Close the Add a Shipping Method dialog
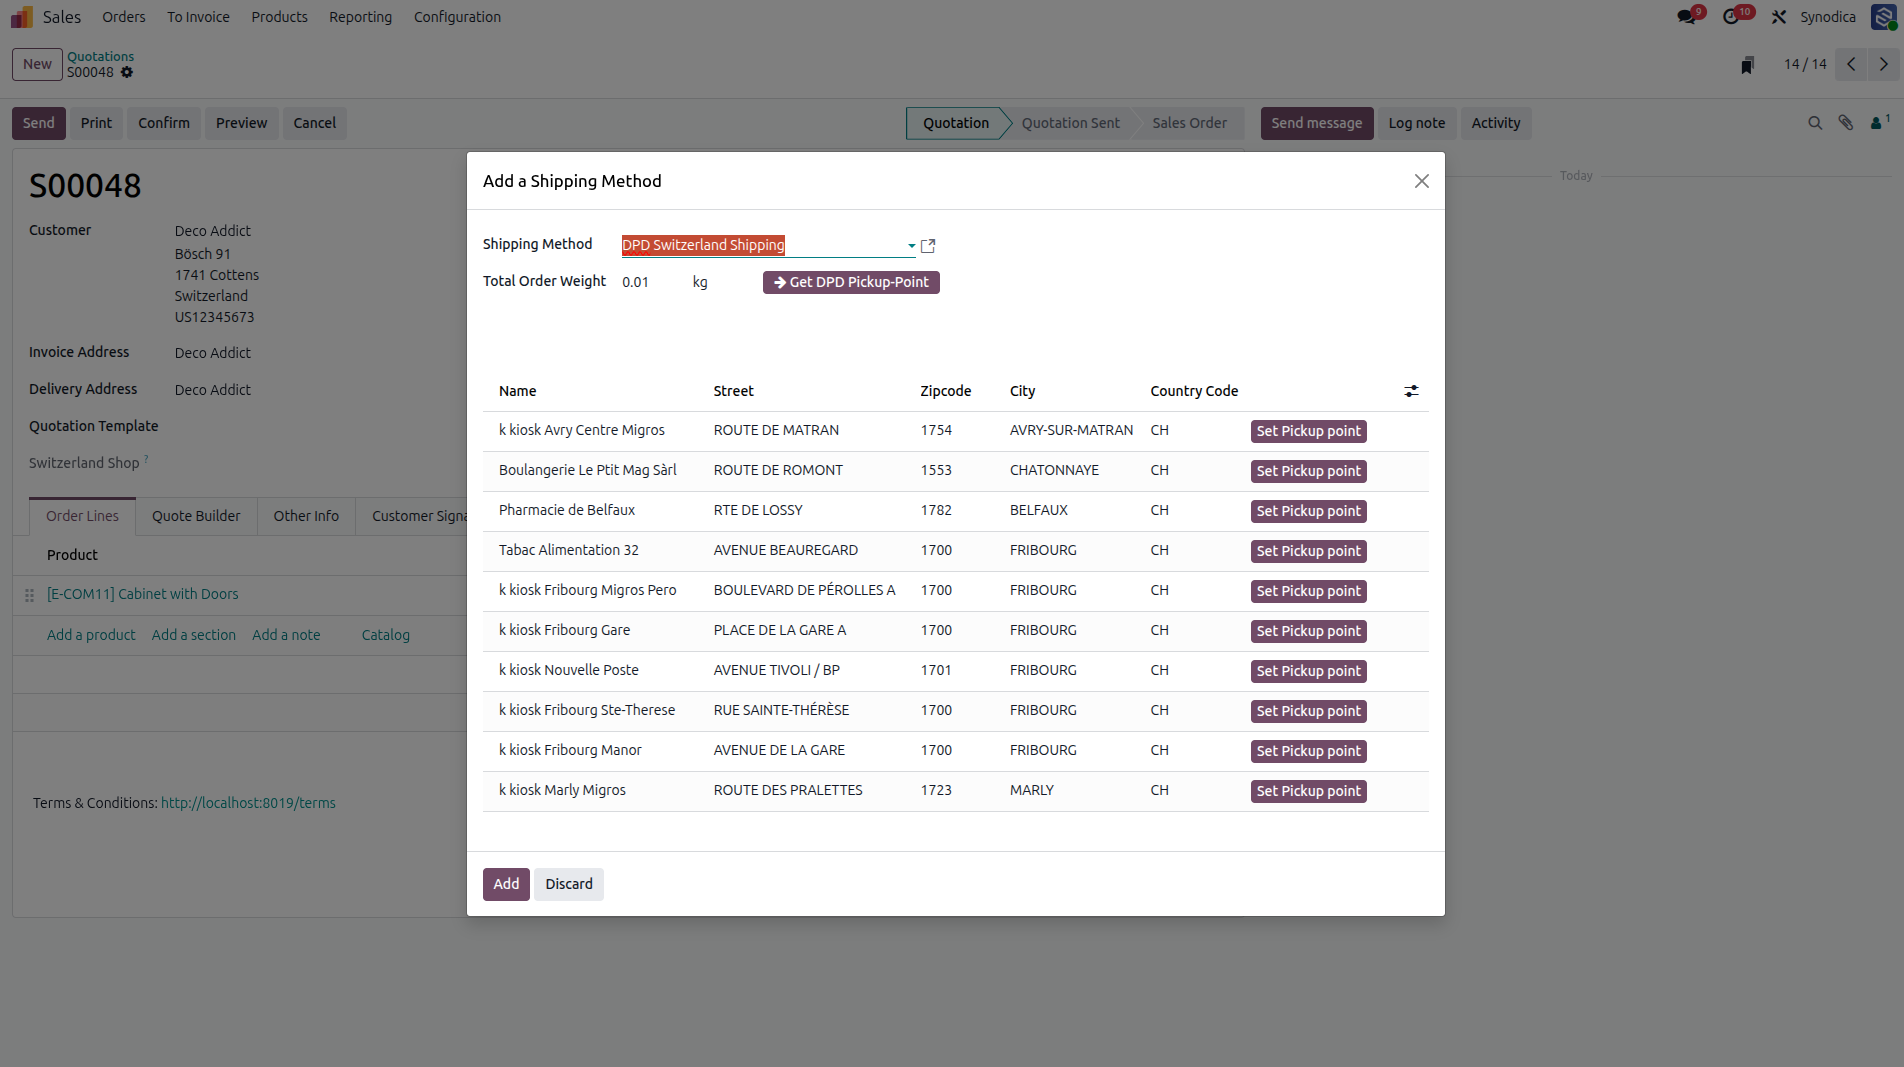The height and width of the screenshot is (1067, 1904). [1421, 181]
